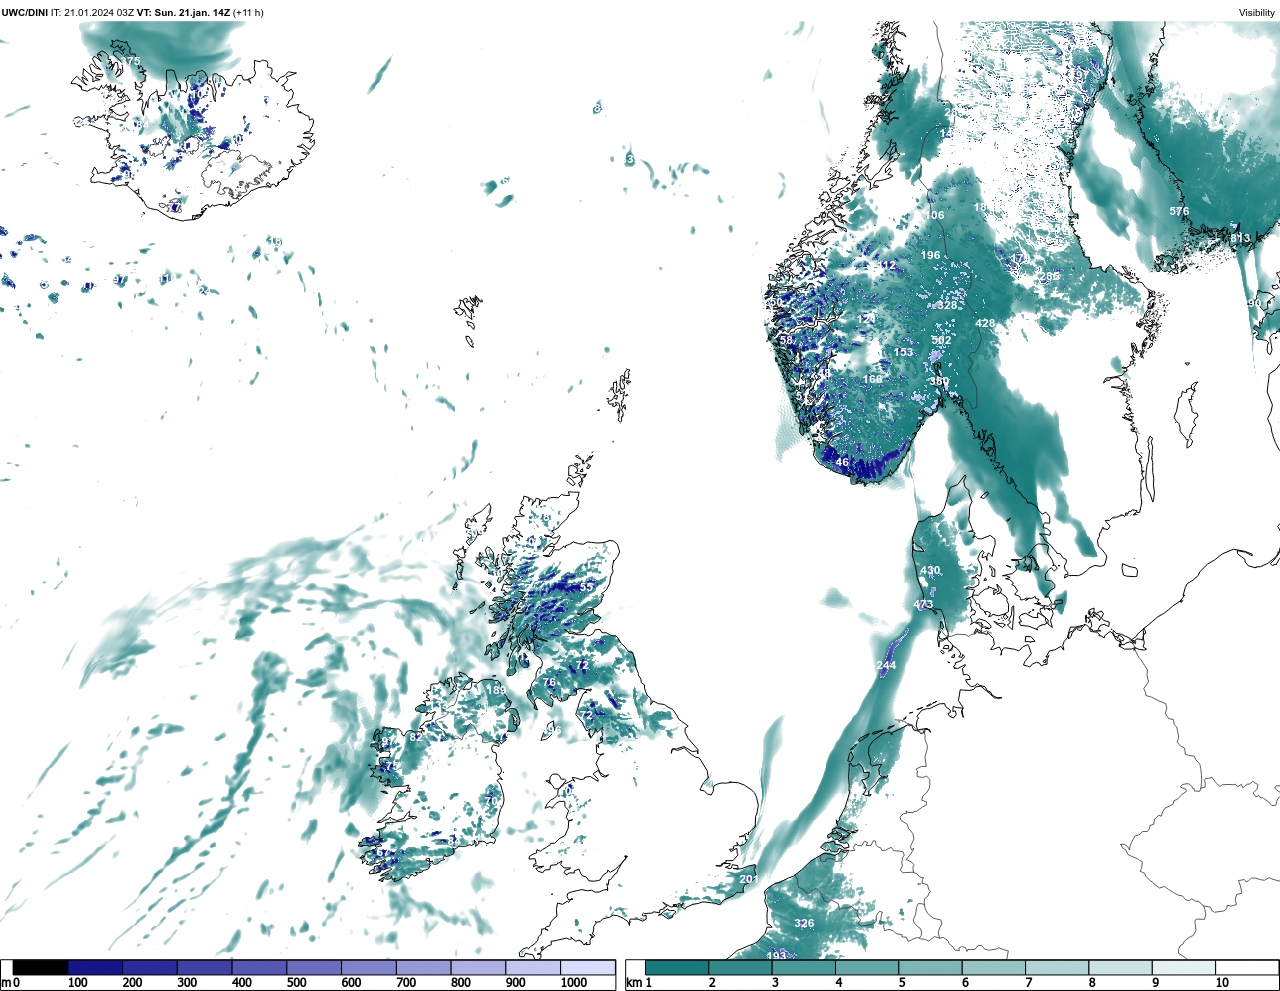
Task: Click the lightest swatch right of 1000 m
Action: point(587,967)
